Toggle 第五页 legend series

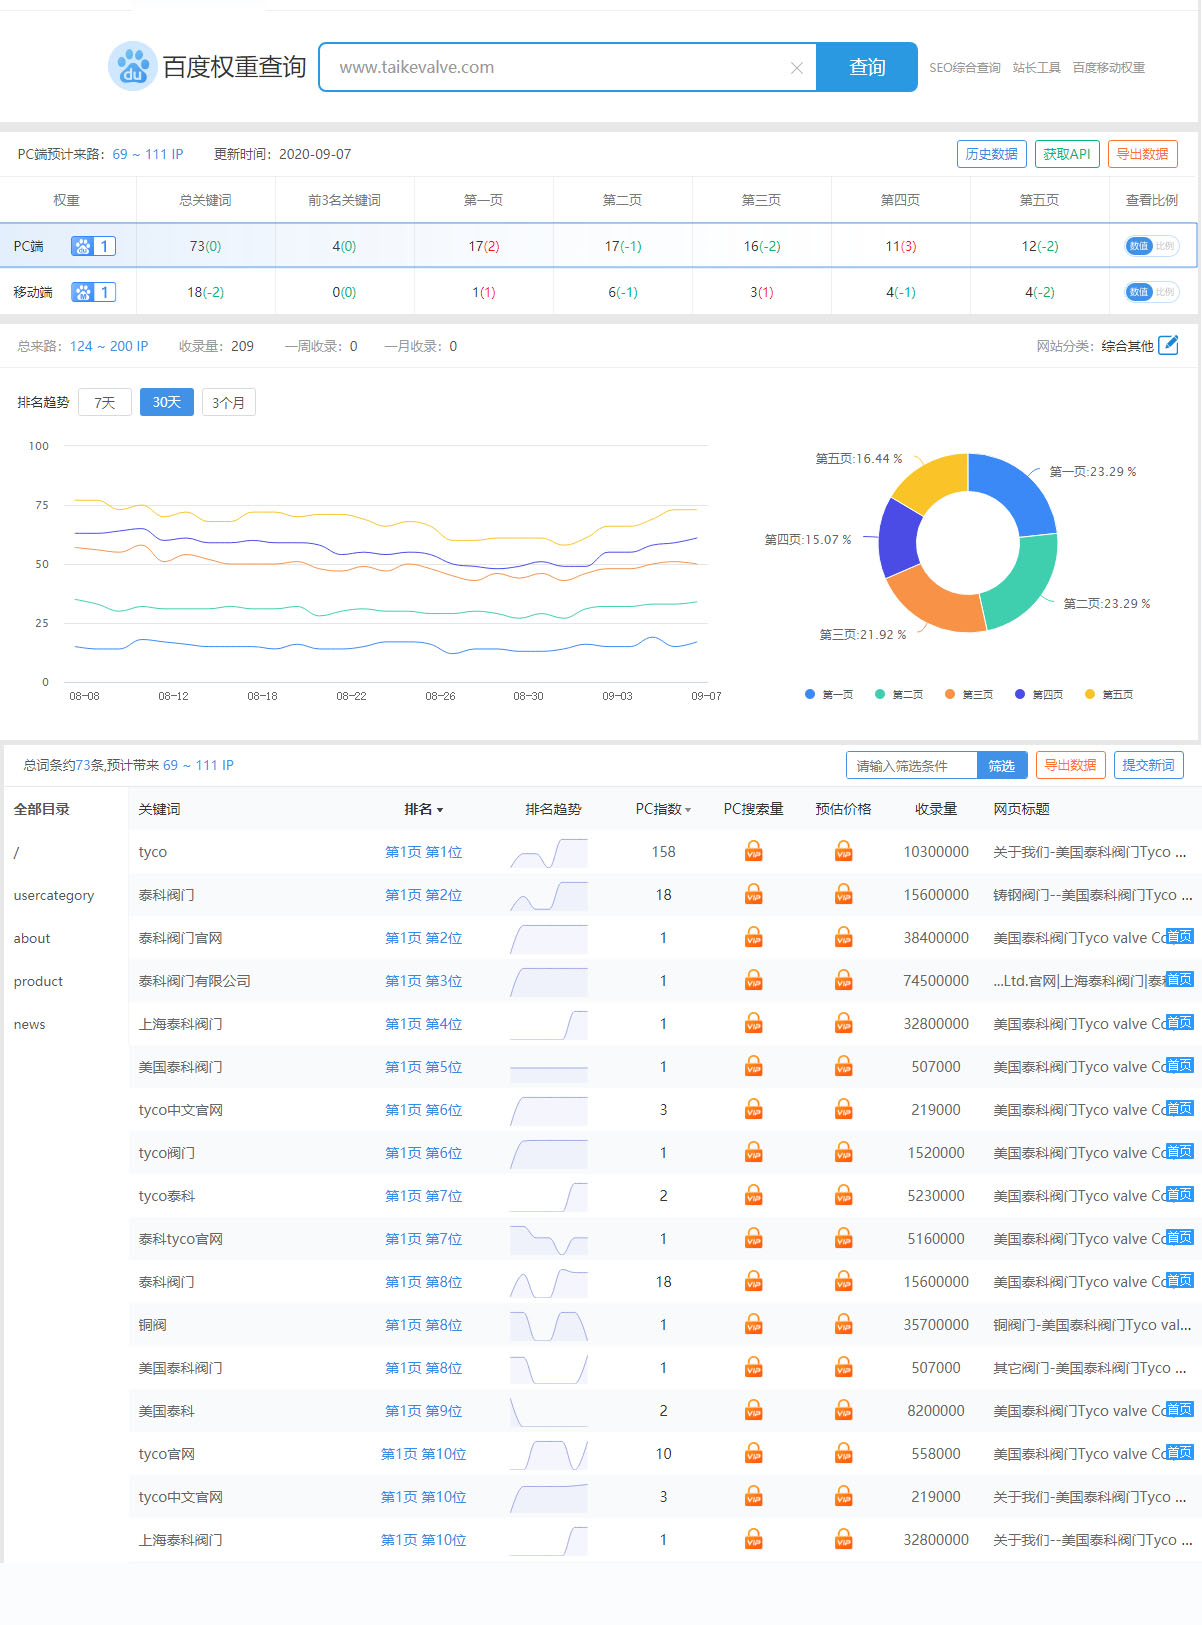[x=1109, y=694]
